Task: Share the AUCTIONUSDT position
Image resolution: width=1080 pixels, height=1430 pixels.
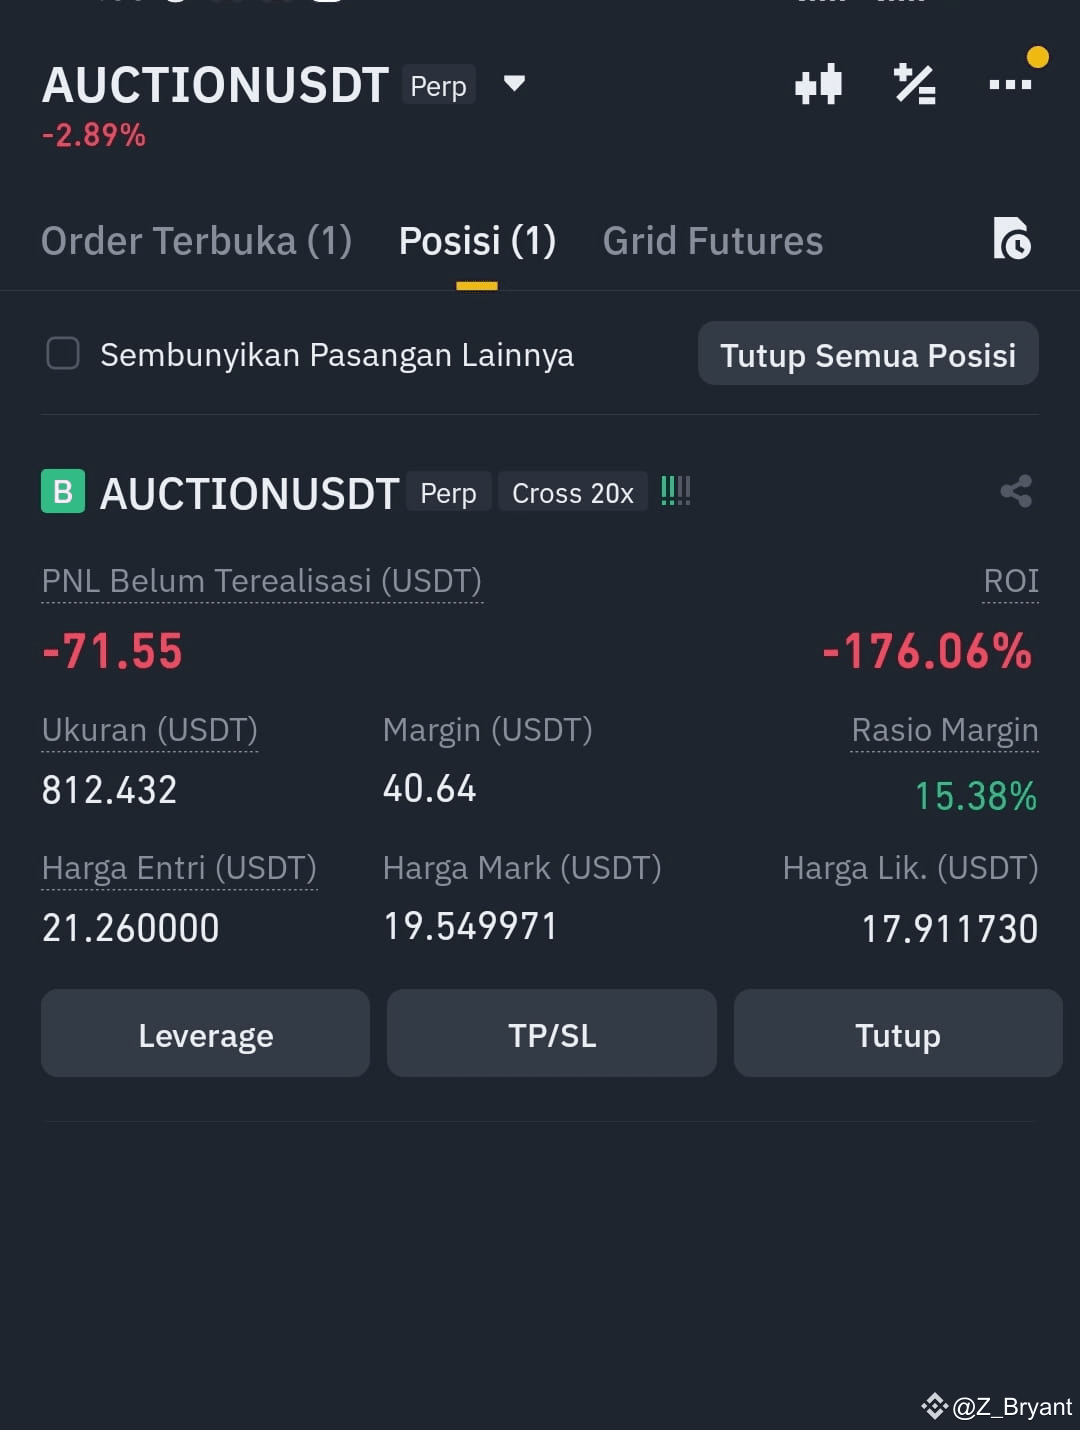Action: click(1016, 491)
